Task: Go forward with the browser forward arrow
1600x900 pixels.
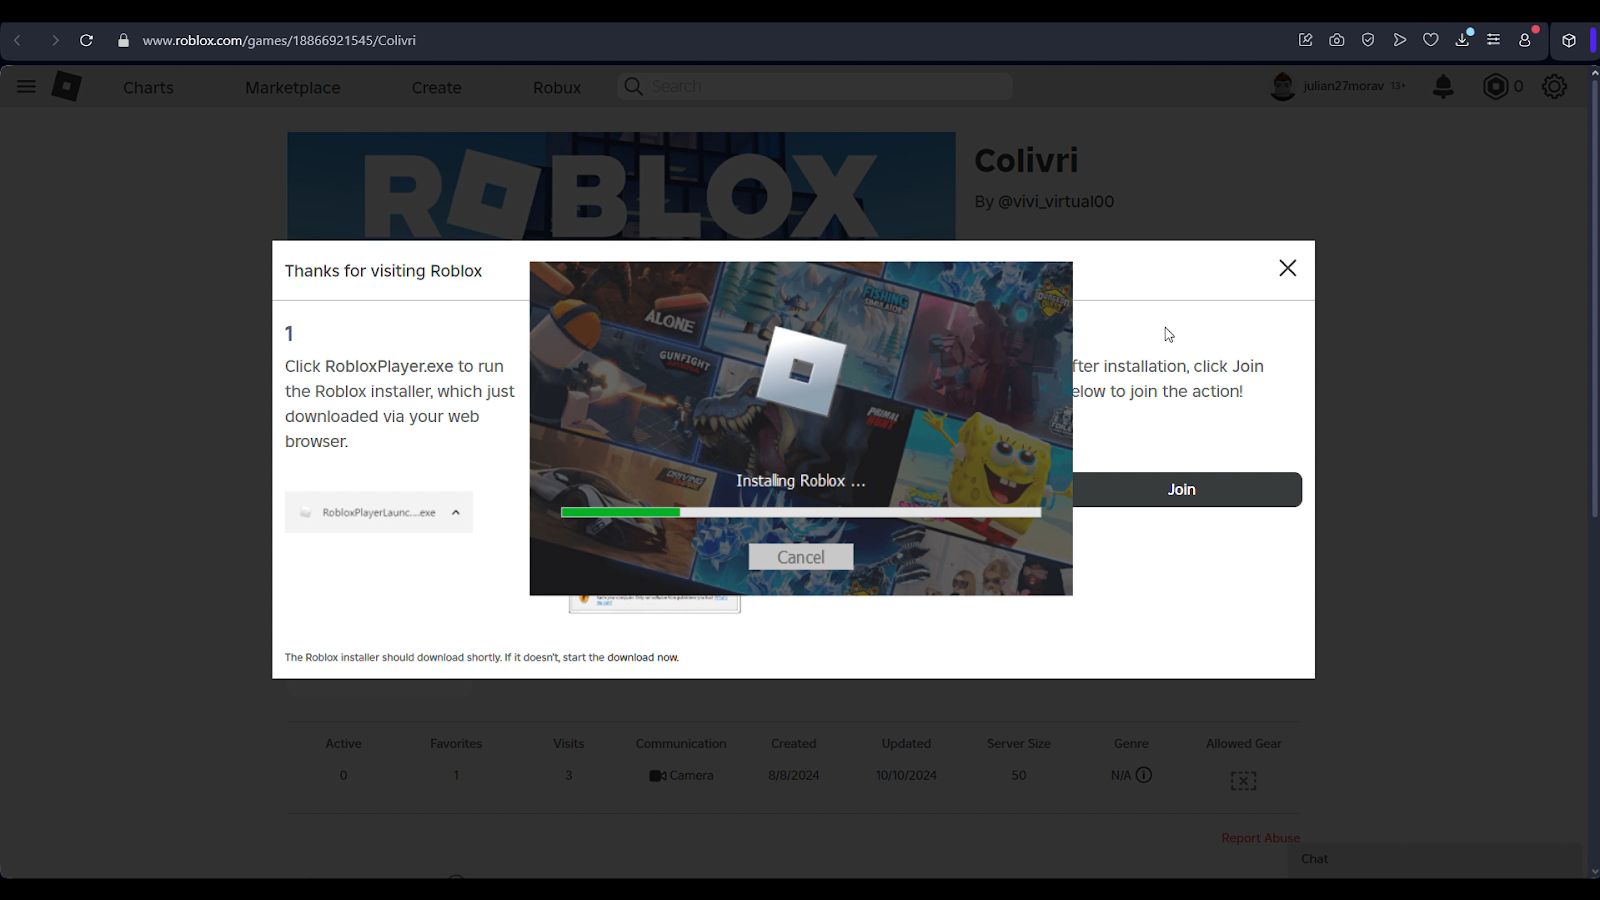Action: 55,40
